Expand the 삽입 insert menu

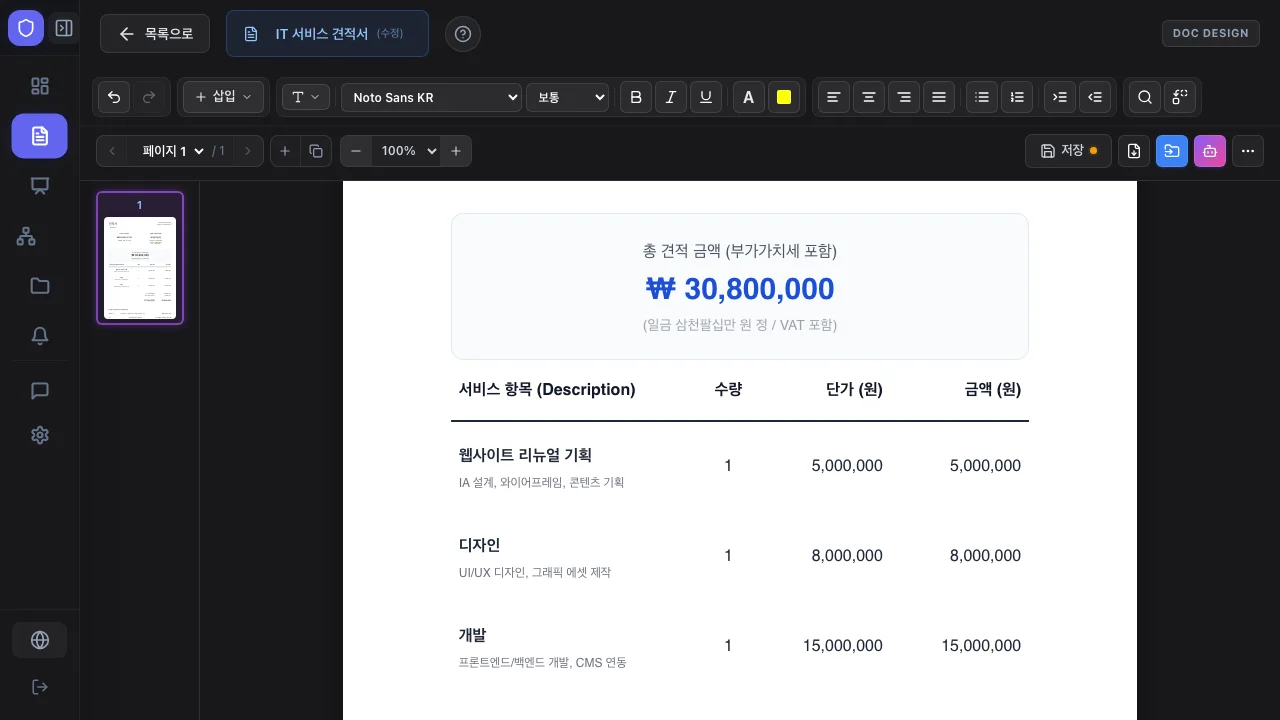[x=222, y=97]
